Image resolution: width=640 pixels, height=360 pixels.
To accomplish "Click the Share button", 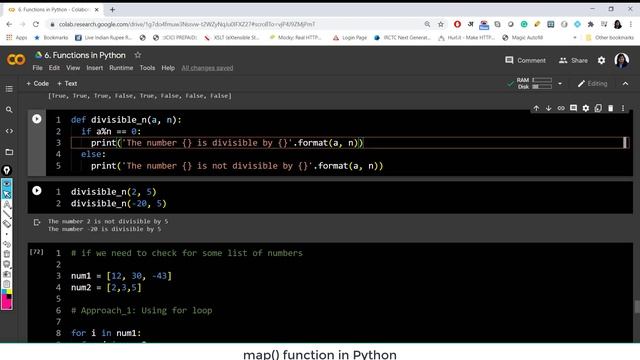I will 573,60.
